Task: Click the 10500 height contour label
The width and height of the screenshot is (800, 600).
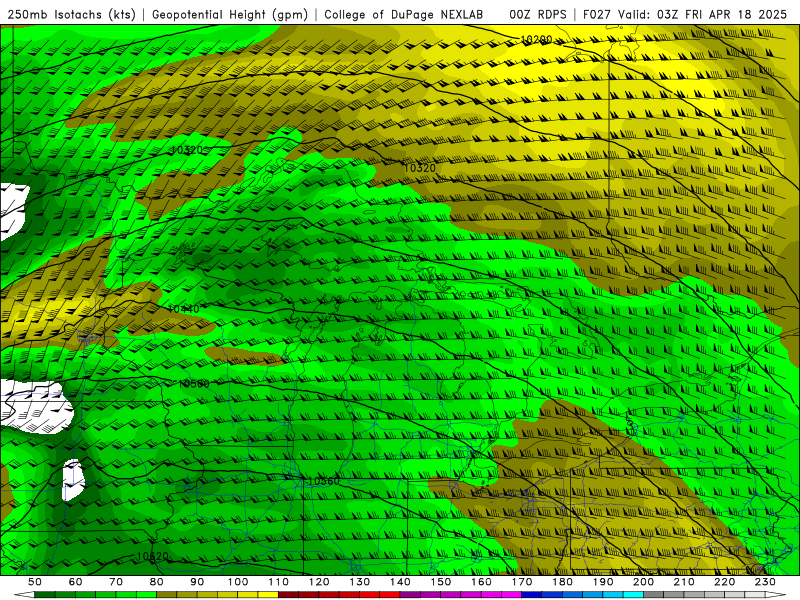Action: pyautogui.click(x=194, y=384)
